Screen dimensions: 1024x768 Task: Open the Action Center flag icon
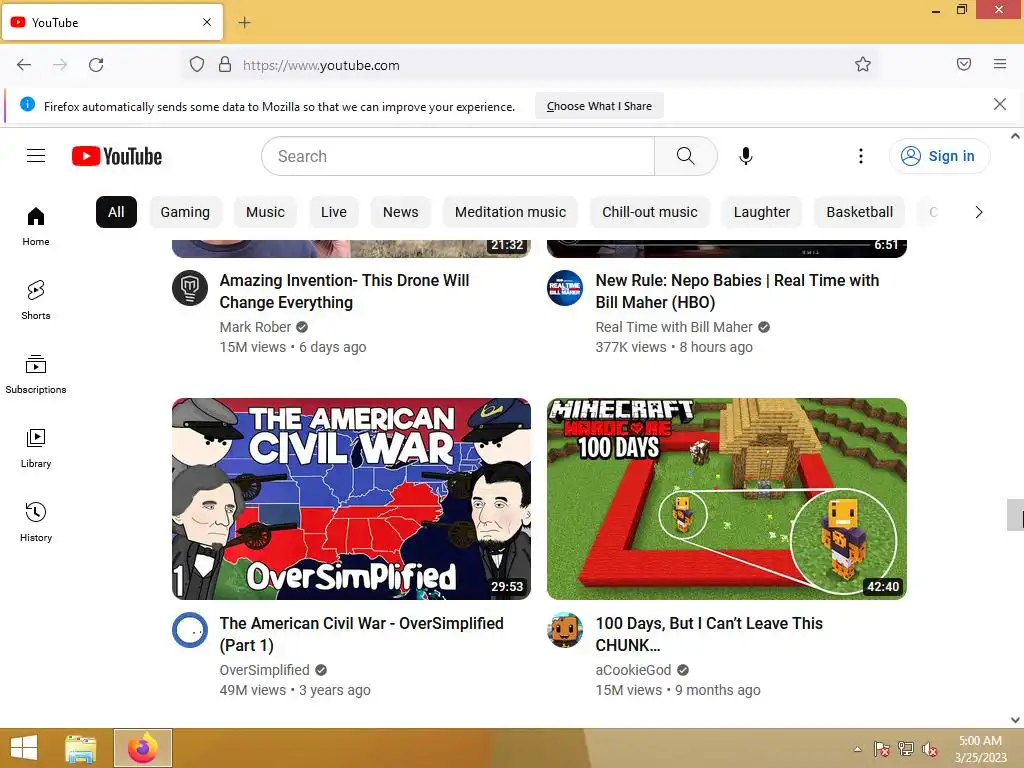point(882,749)
